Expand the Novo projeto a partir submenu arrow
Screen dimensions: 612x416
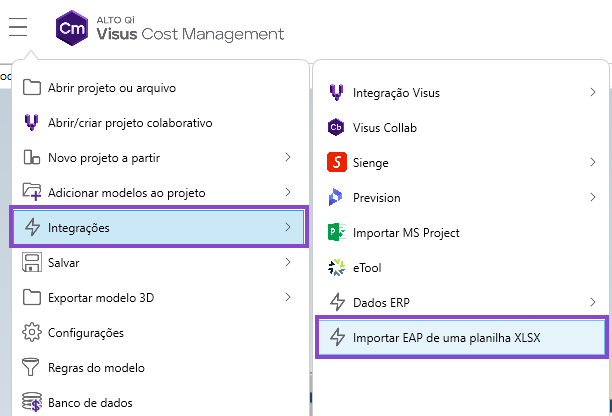(x=287, y=157)
